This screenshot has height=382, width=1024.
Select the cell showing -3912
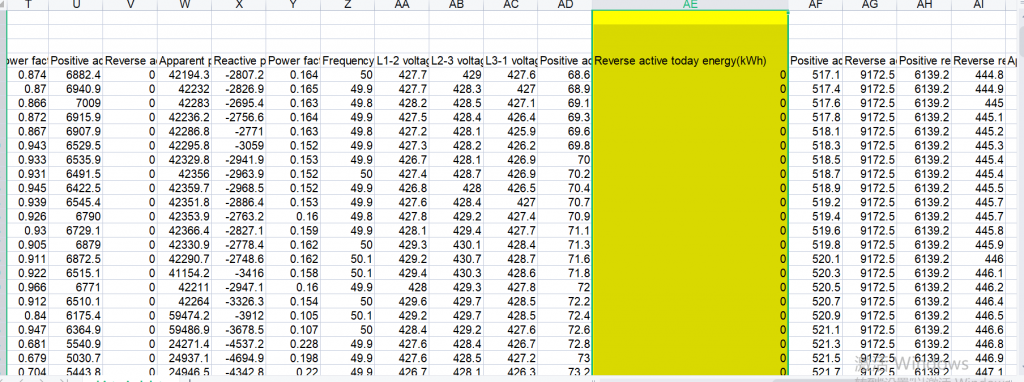point(238,315)
